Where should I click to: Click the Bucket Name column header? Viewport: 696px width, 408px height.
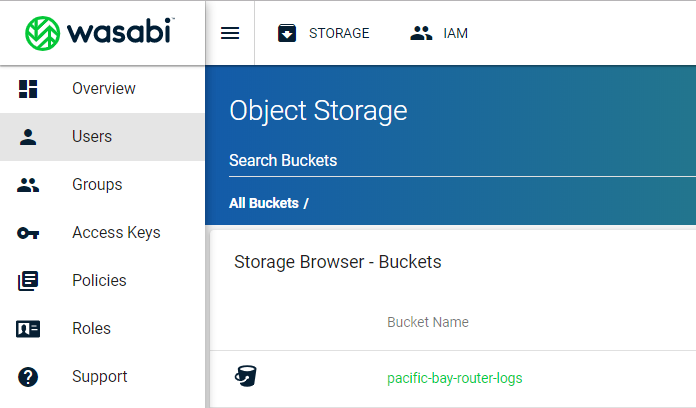428,322
